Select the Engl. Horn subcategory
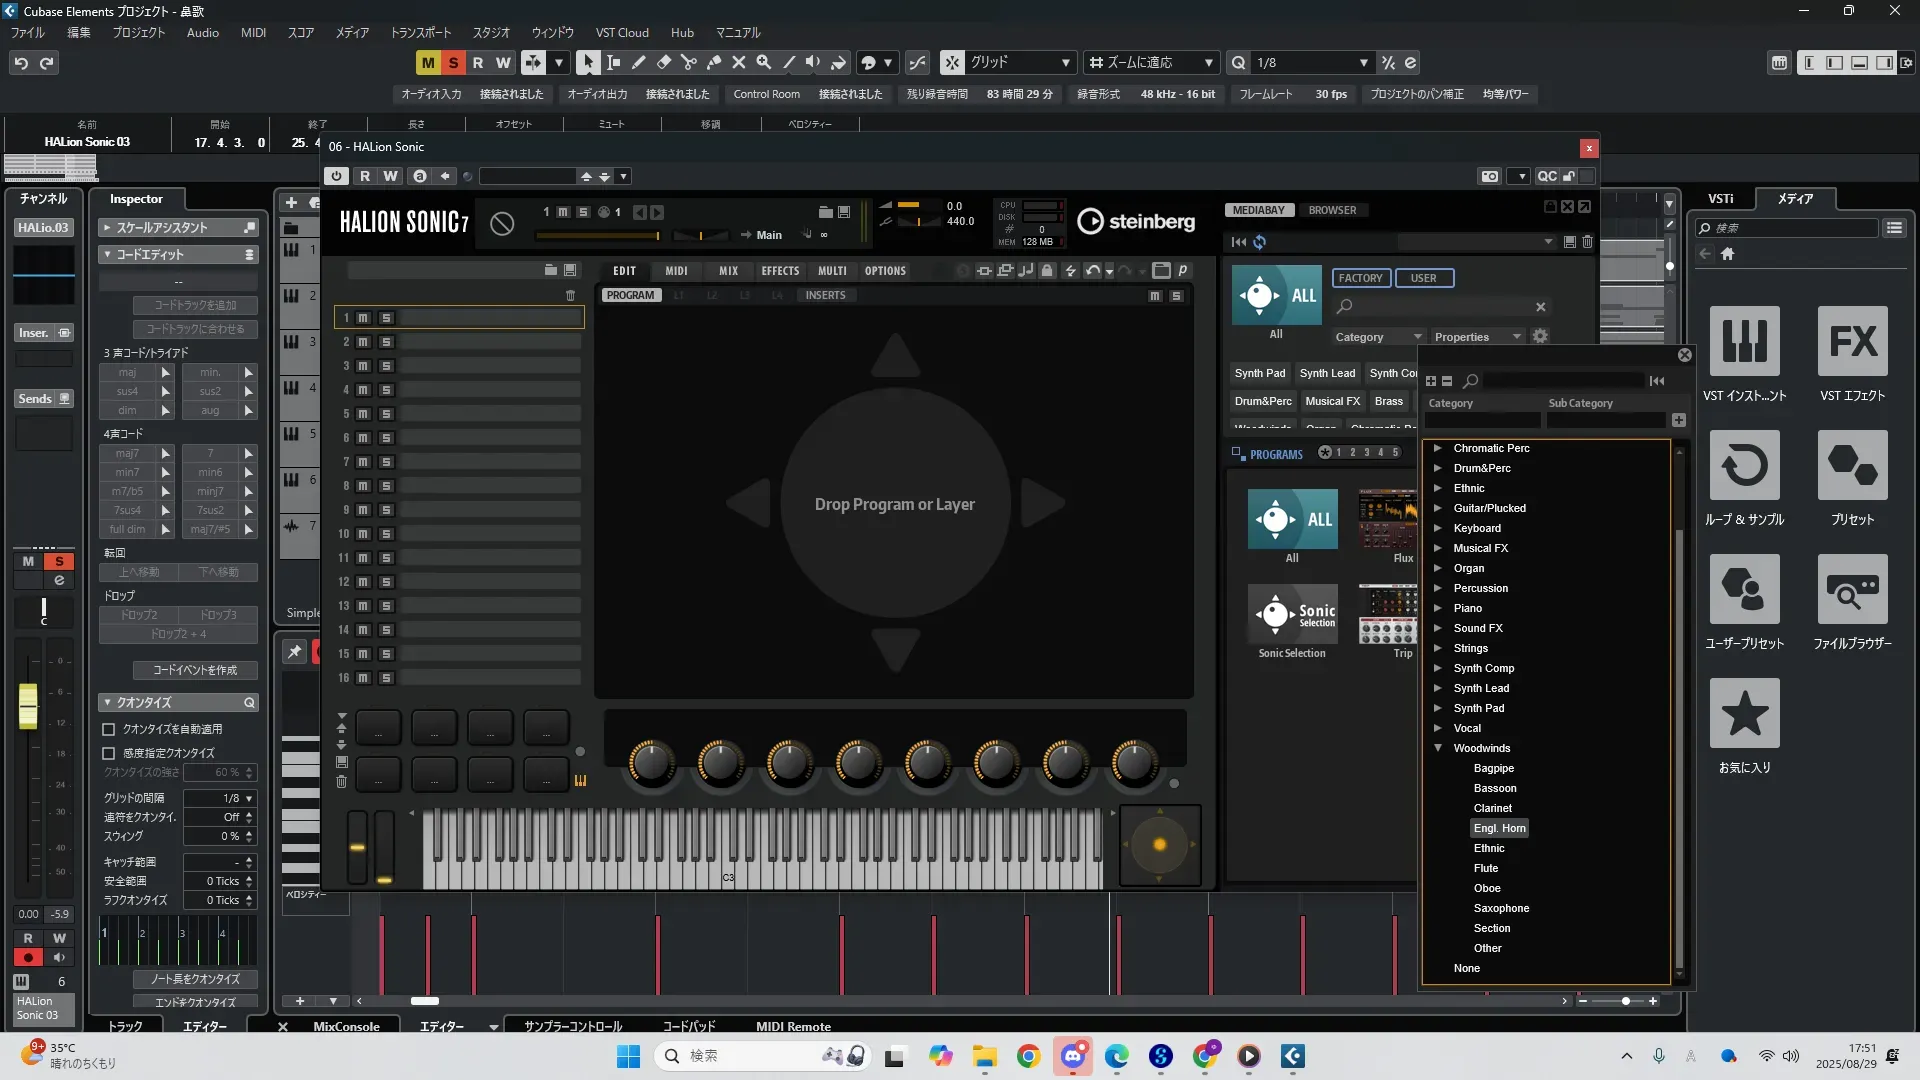1920x1080 pixels. [x=1499, y=828]
